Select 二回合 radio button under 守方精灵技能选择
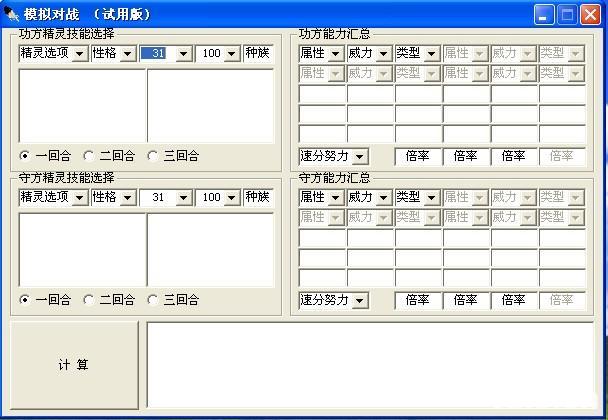The image size is (608, 420). [x=88, y=300]
